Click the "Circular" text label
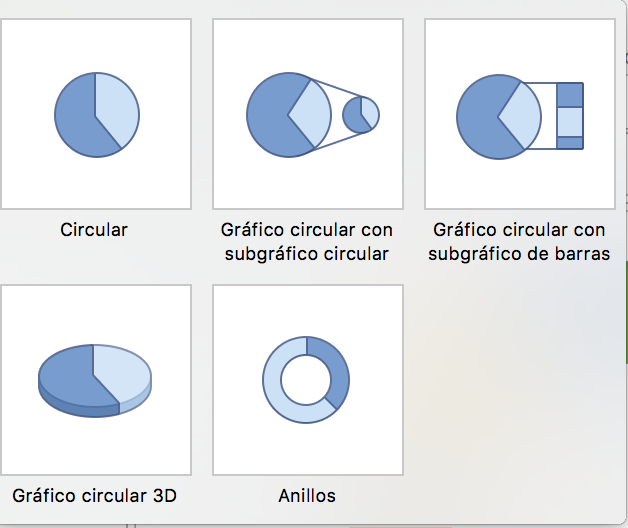Image resolution: width=628 pixels, height=528 pixels. (94, 230)
